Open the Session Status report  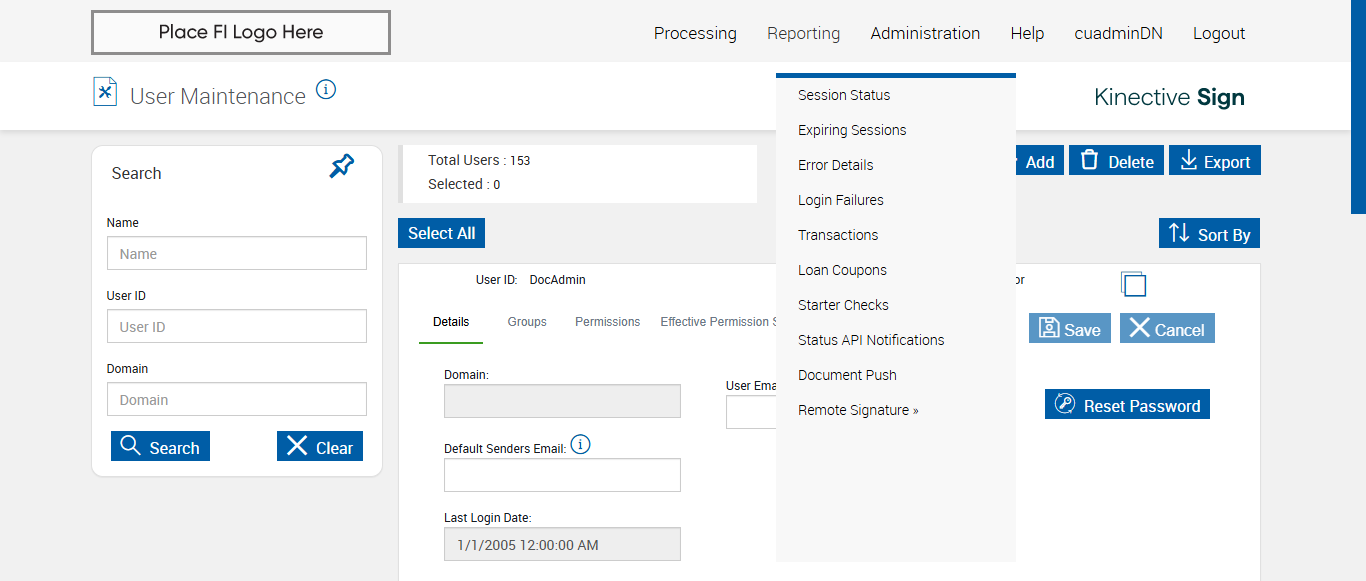(843, 95)
